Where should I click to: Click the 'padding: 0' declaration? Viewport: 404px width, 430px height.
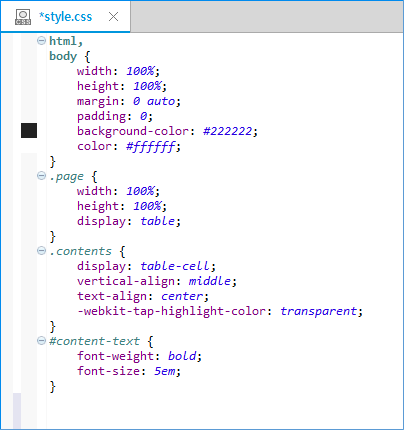[x=115, y=116]
